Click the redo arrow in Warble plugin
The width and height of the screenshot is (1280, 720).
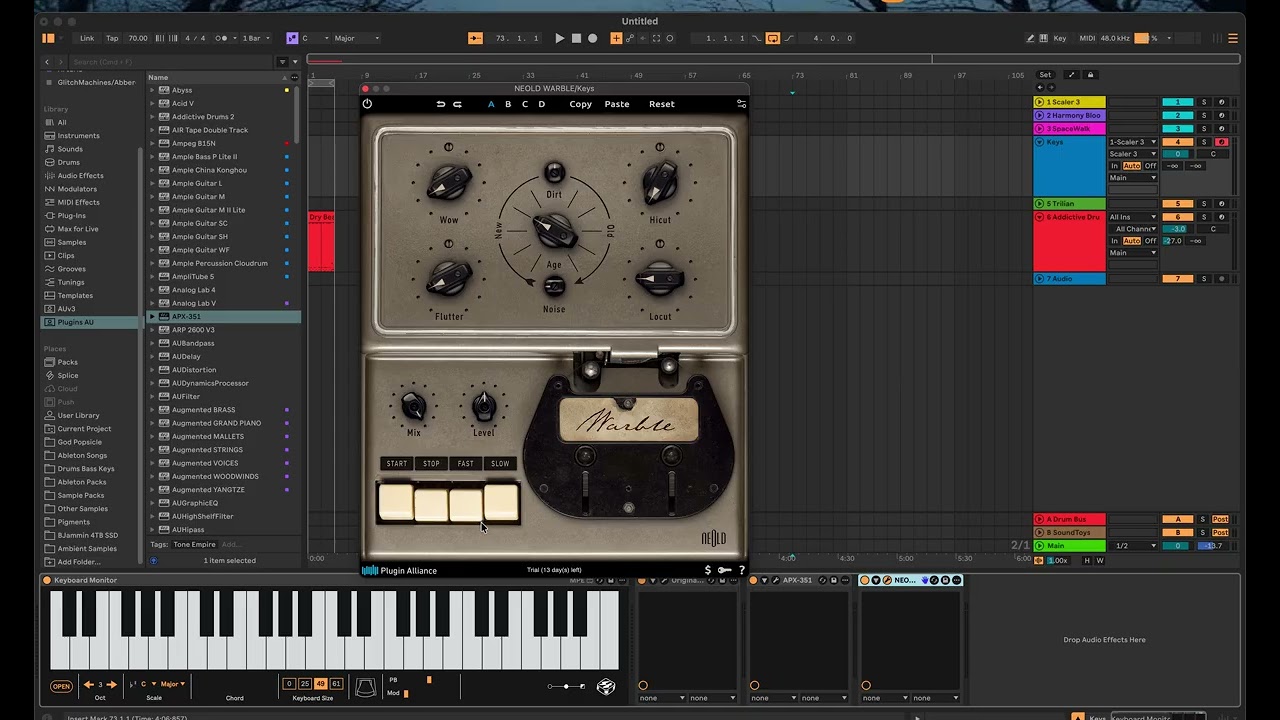(457, 104)
